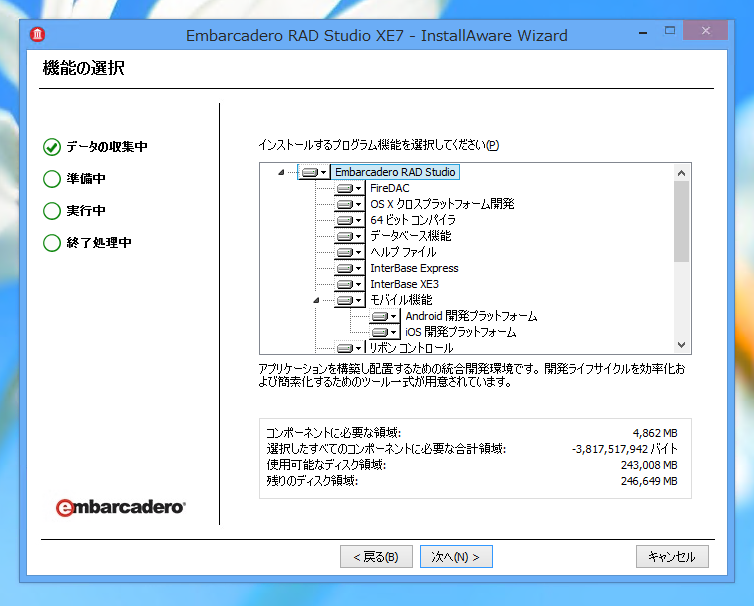Screen dimensions: 754x606
Task: Go back with the 戻る(B) button
Action: click(376, 556)
